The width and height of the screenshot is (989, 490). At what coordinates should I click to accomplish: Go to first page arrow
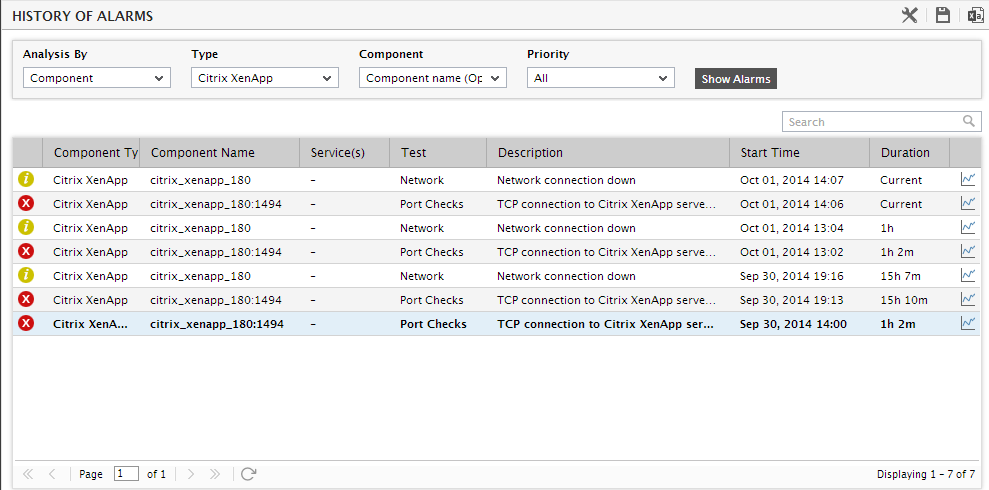point(28,474)
